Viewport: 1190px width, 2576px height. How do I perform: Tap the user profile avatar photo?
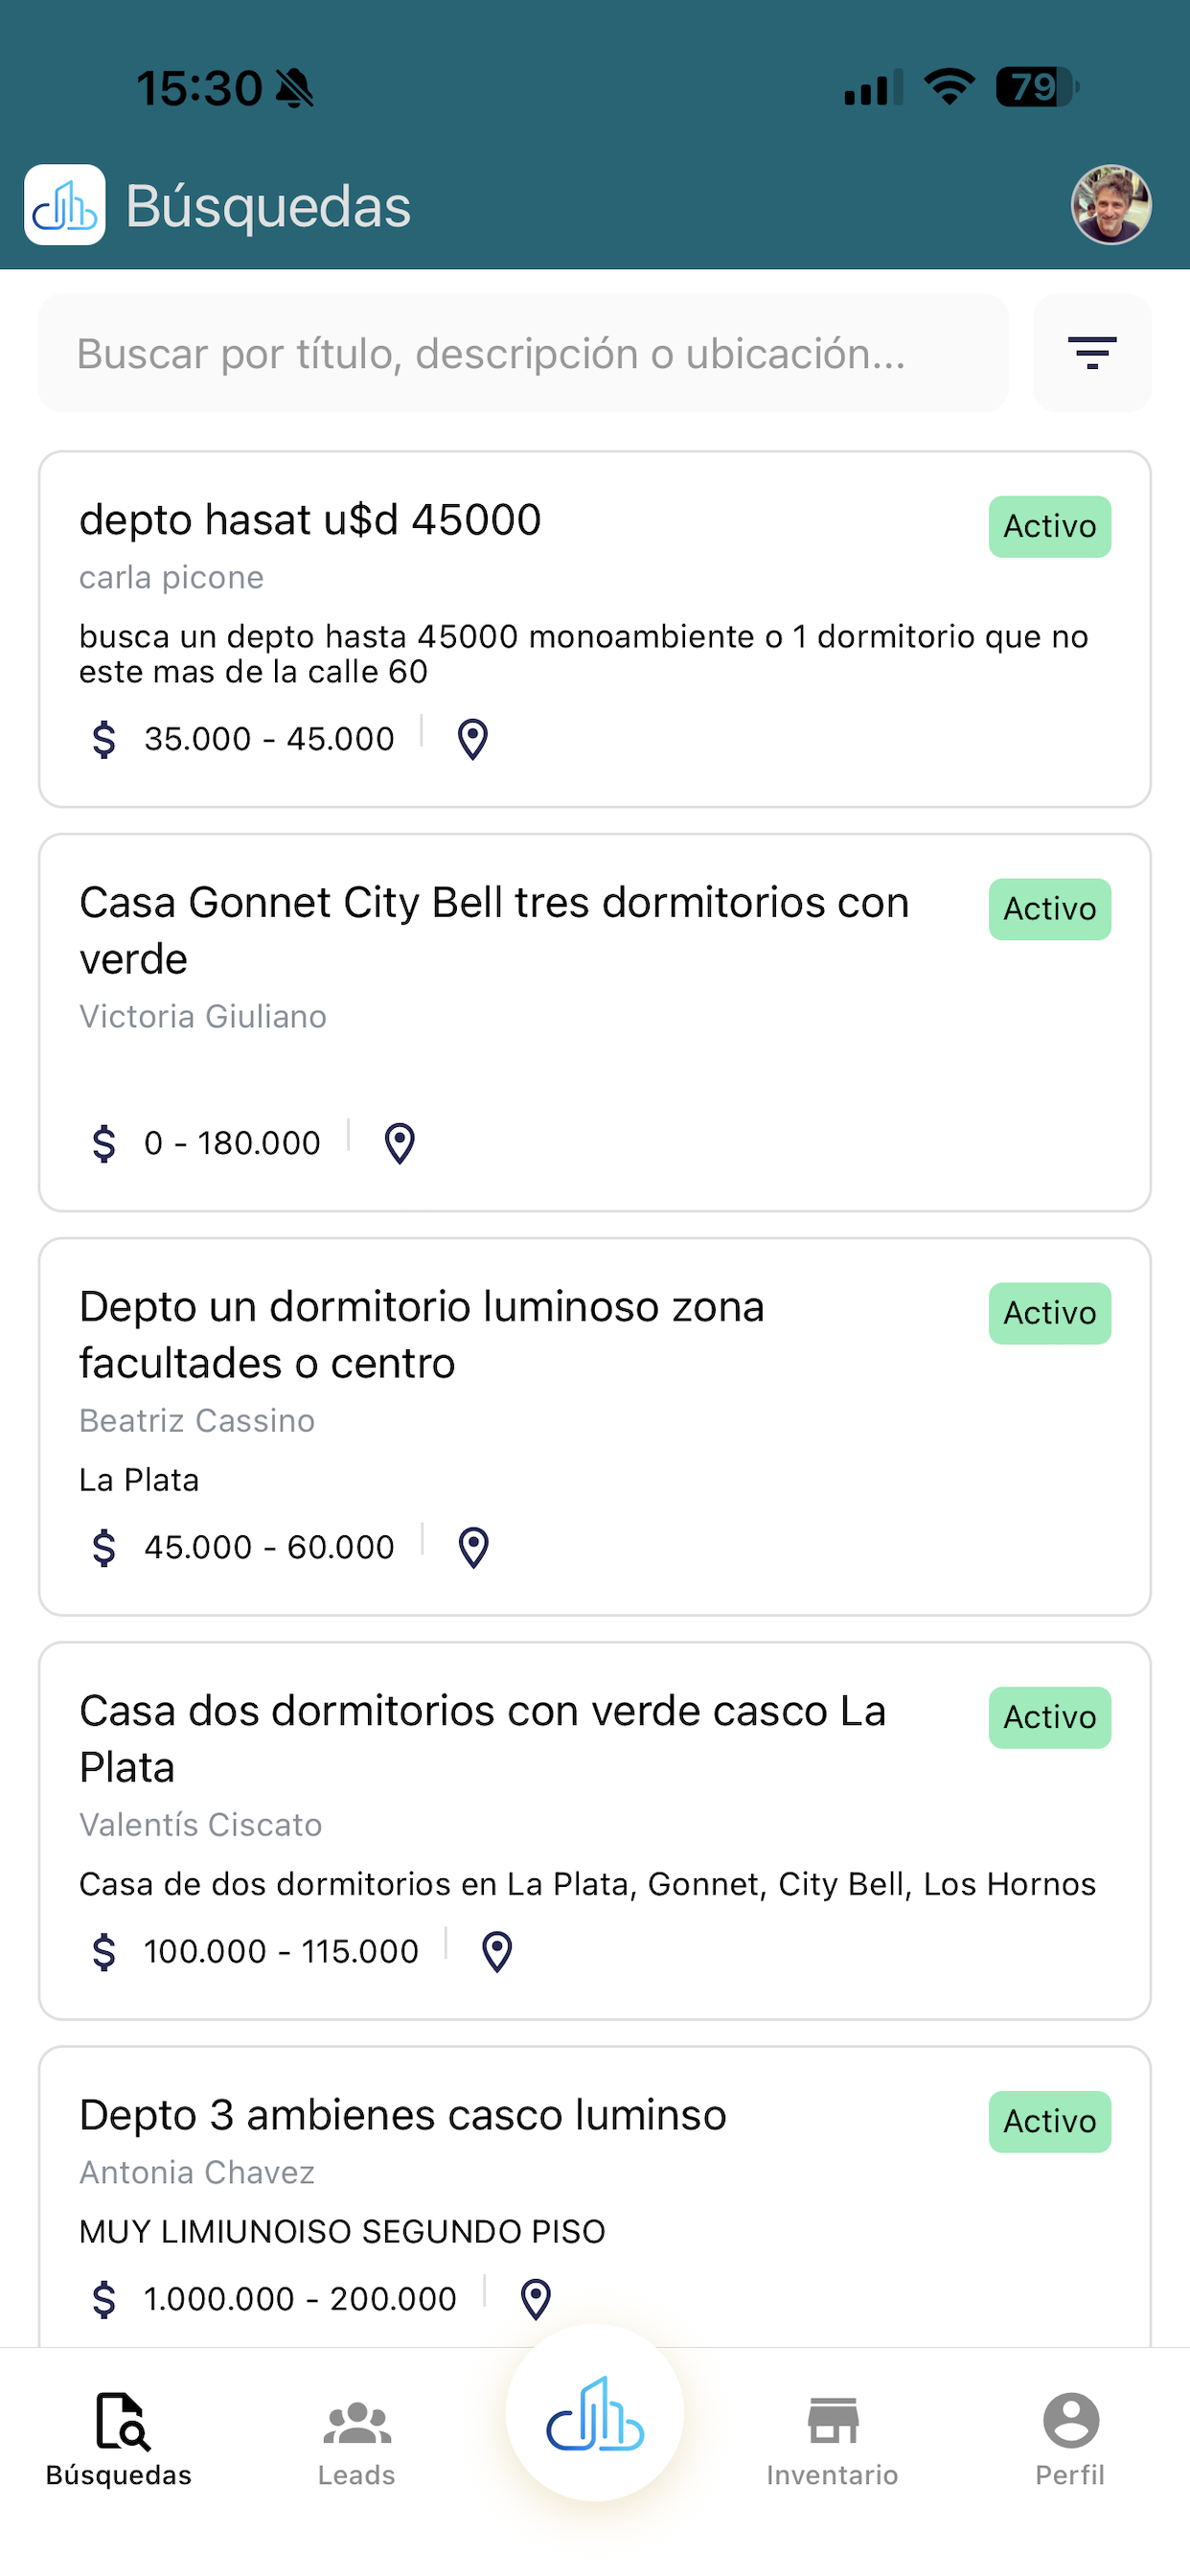click(x=1111, y=205)
